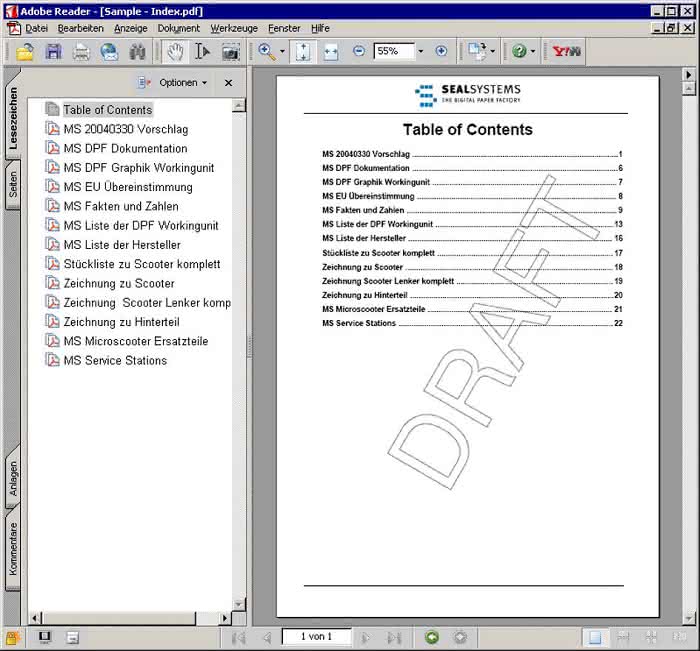The image size is (700, 651).
Task: Click the Fit Page button
Action: [303, 52]
